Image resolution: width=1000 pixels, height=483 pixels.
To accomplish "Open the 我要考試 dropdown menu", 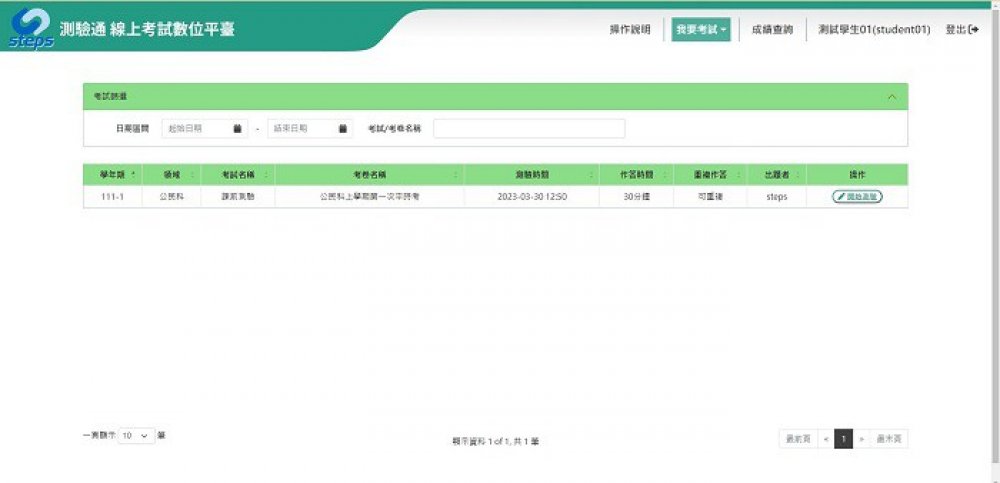I will click(700, 30).
